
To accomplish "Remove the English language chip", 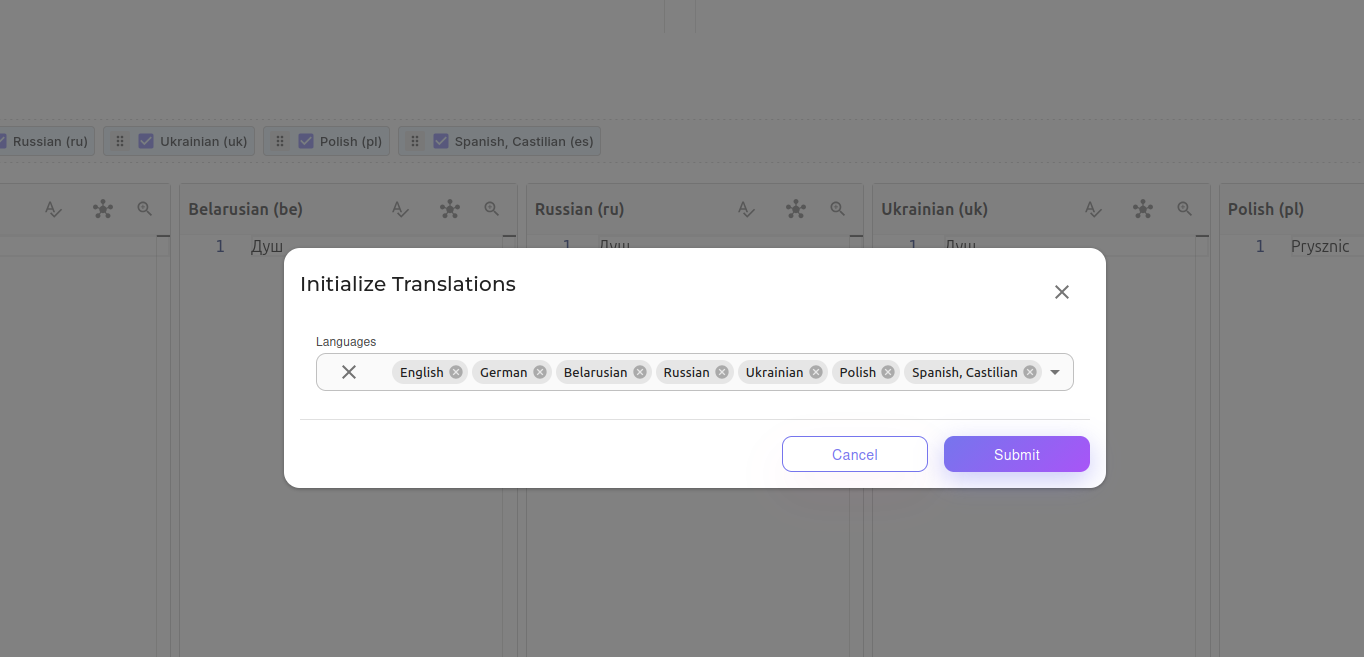I will tap(456, 372).
